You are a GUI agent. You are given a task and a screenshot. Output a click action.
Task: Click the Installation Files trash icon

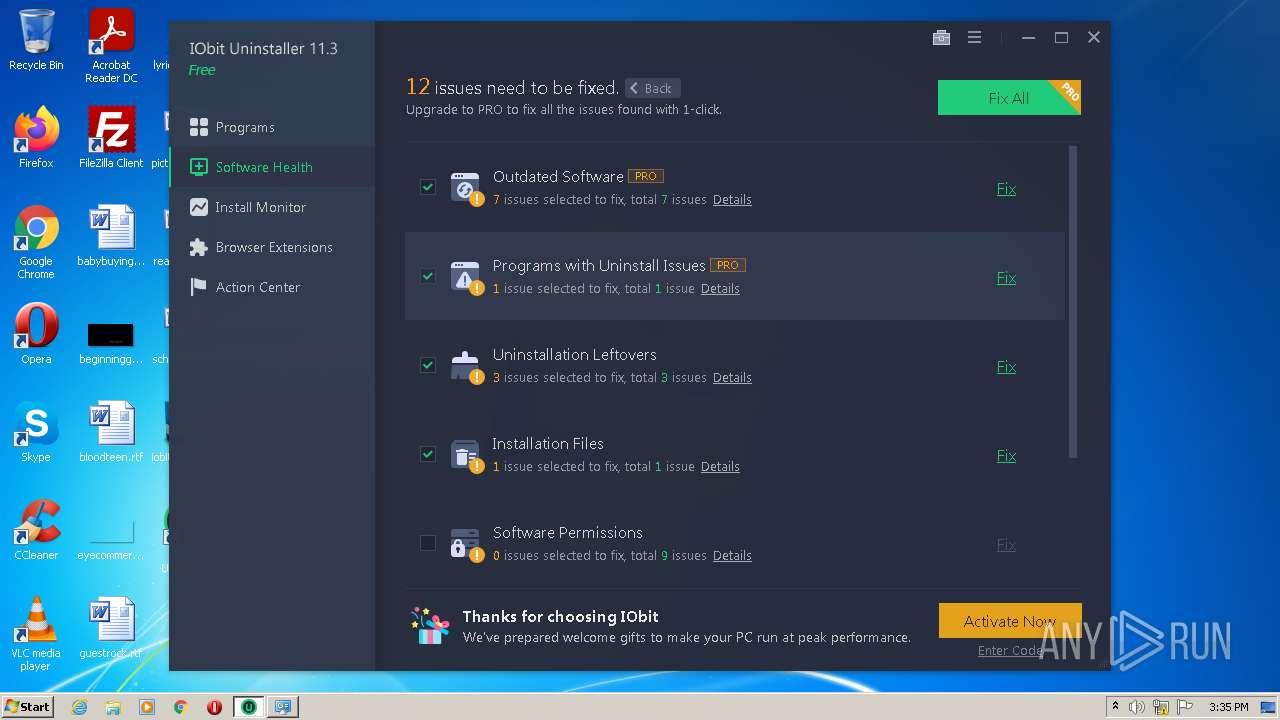[x=466, y=455]
